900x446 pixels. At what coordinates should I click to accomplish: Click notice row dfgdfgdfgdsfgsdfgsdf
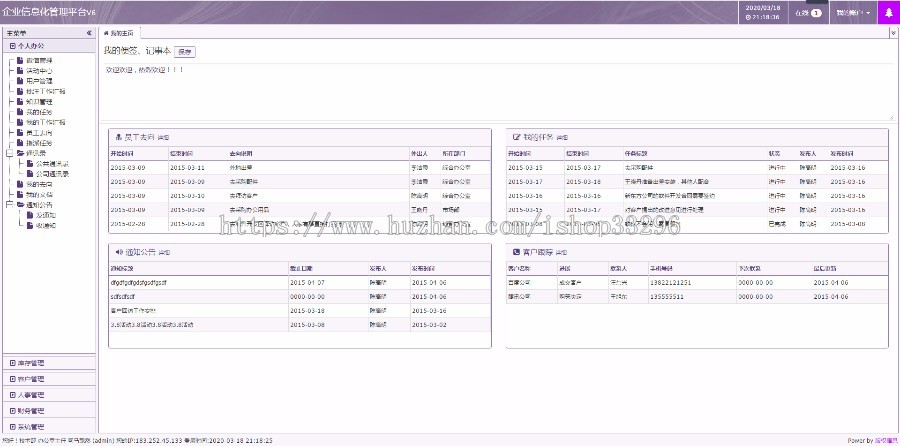[x=138, y=282]
